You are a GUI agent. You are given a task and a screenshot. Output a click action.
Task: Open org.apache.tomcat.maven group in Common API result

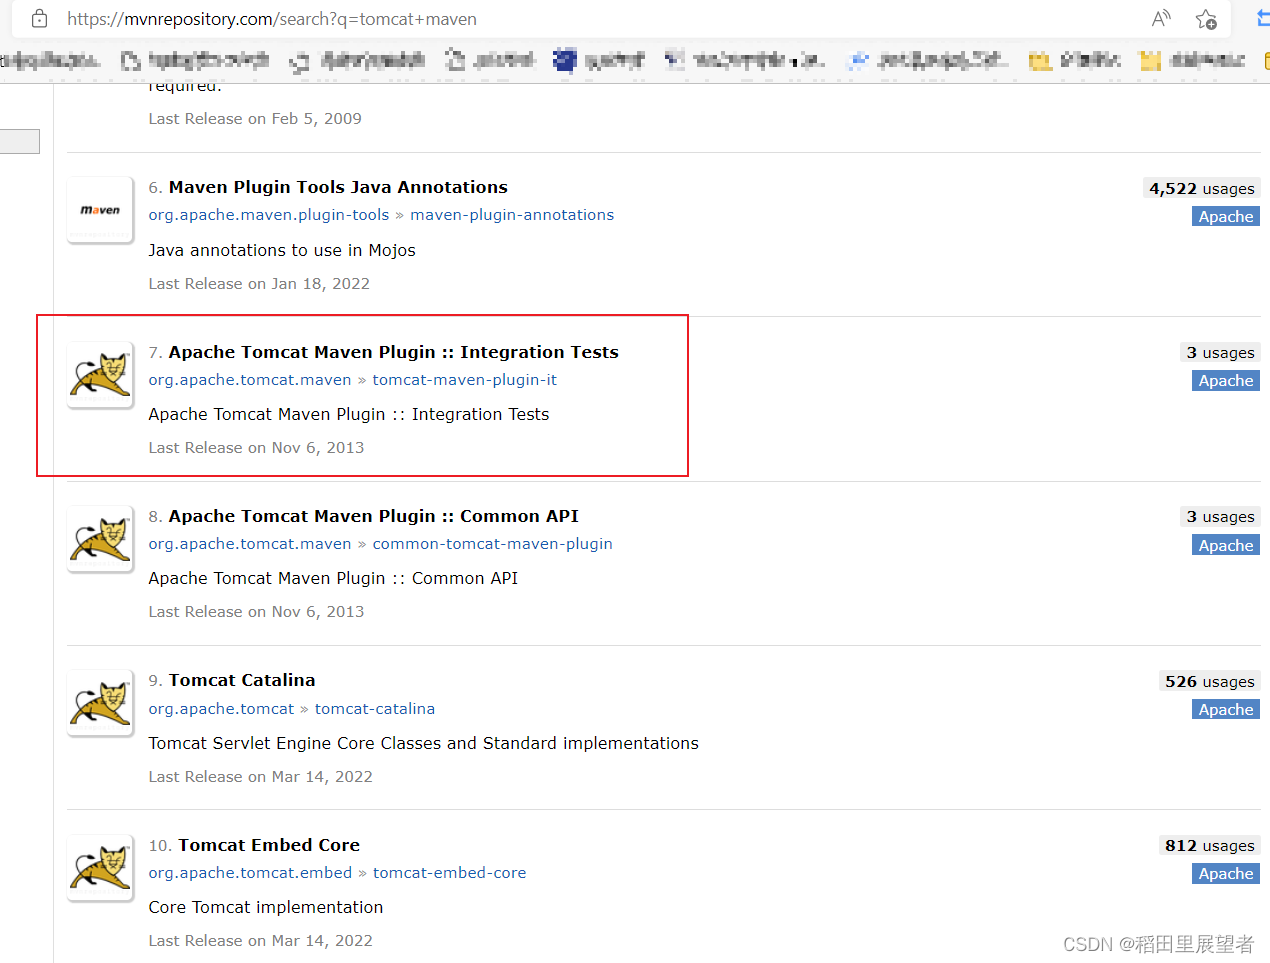(250, 544)
